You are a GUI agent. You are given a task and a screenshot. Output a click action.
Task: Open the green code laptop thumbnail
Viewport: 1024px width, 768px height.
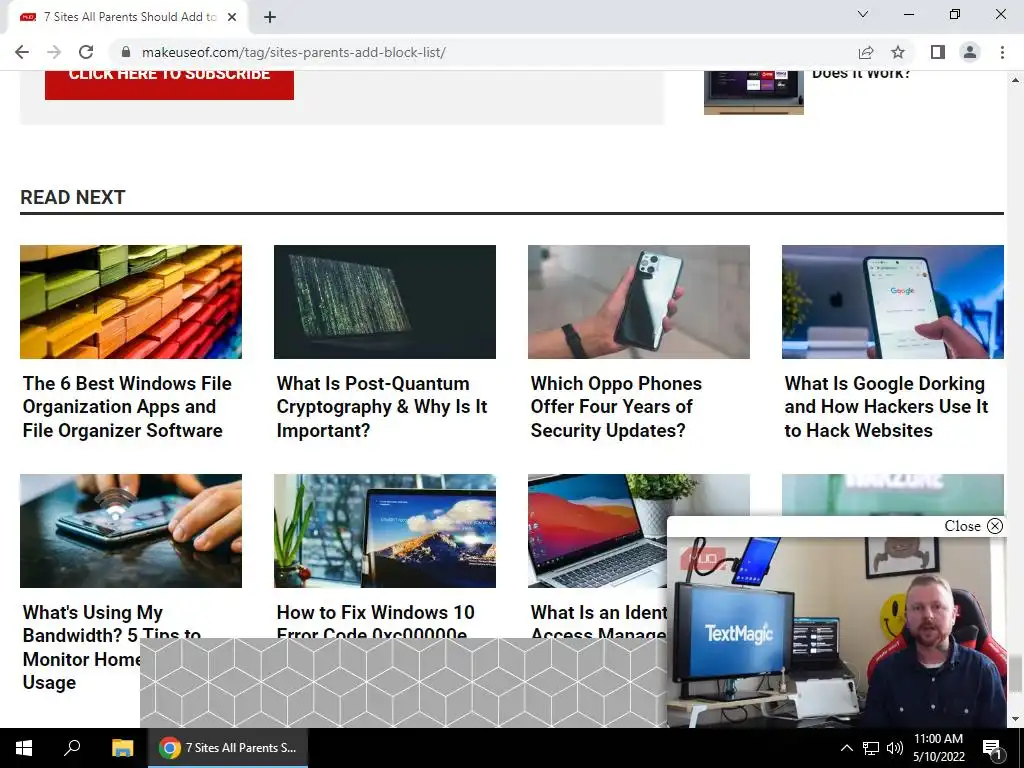[385, 302]
